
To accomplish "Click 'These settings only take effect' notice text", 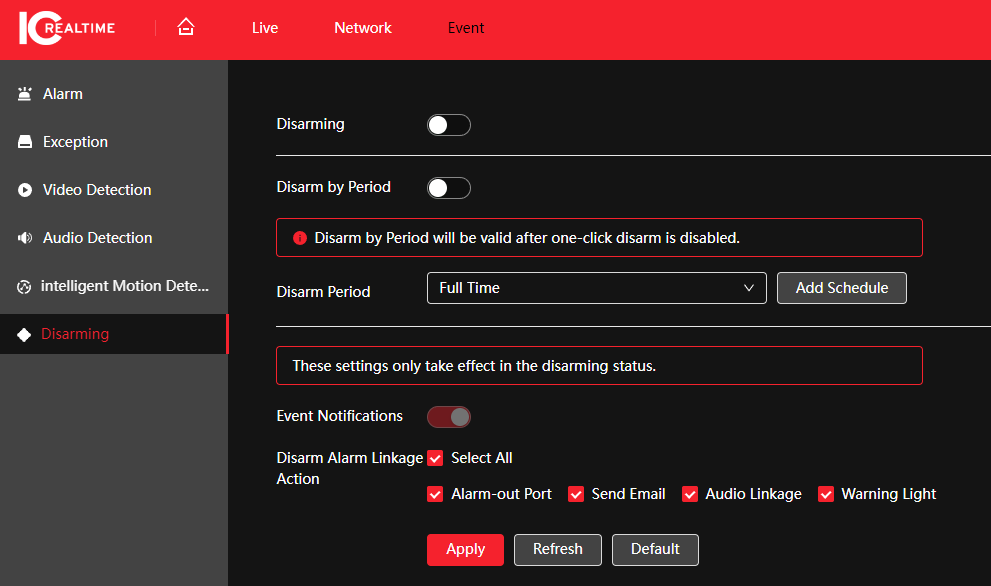I will coord(474,366).
